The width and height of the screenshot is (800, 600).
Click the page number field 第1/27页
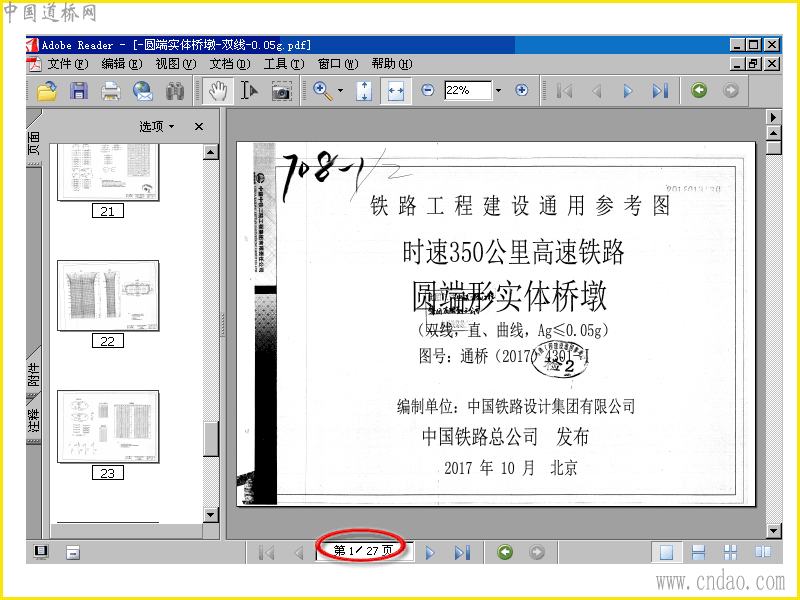tap(363, 551)
